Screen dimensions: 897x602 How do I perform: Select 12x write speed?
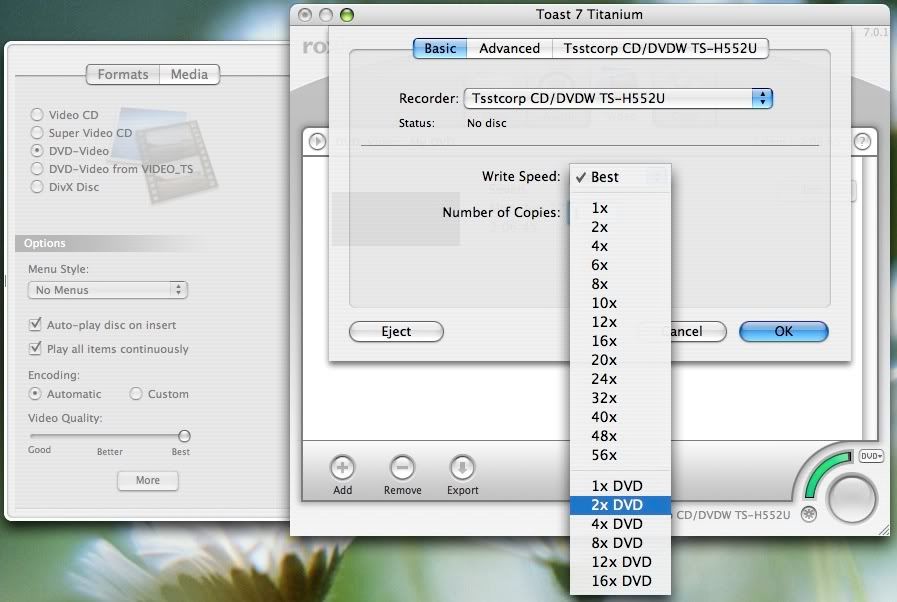(620, 322)
